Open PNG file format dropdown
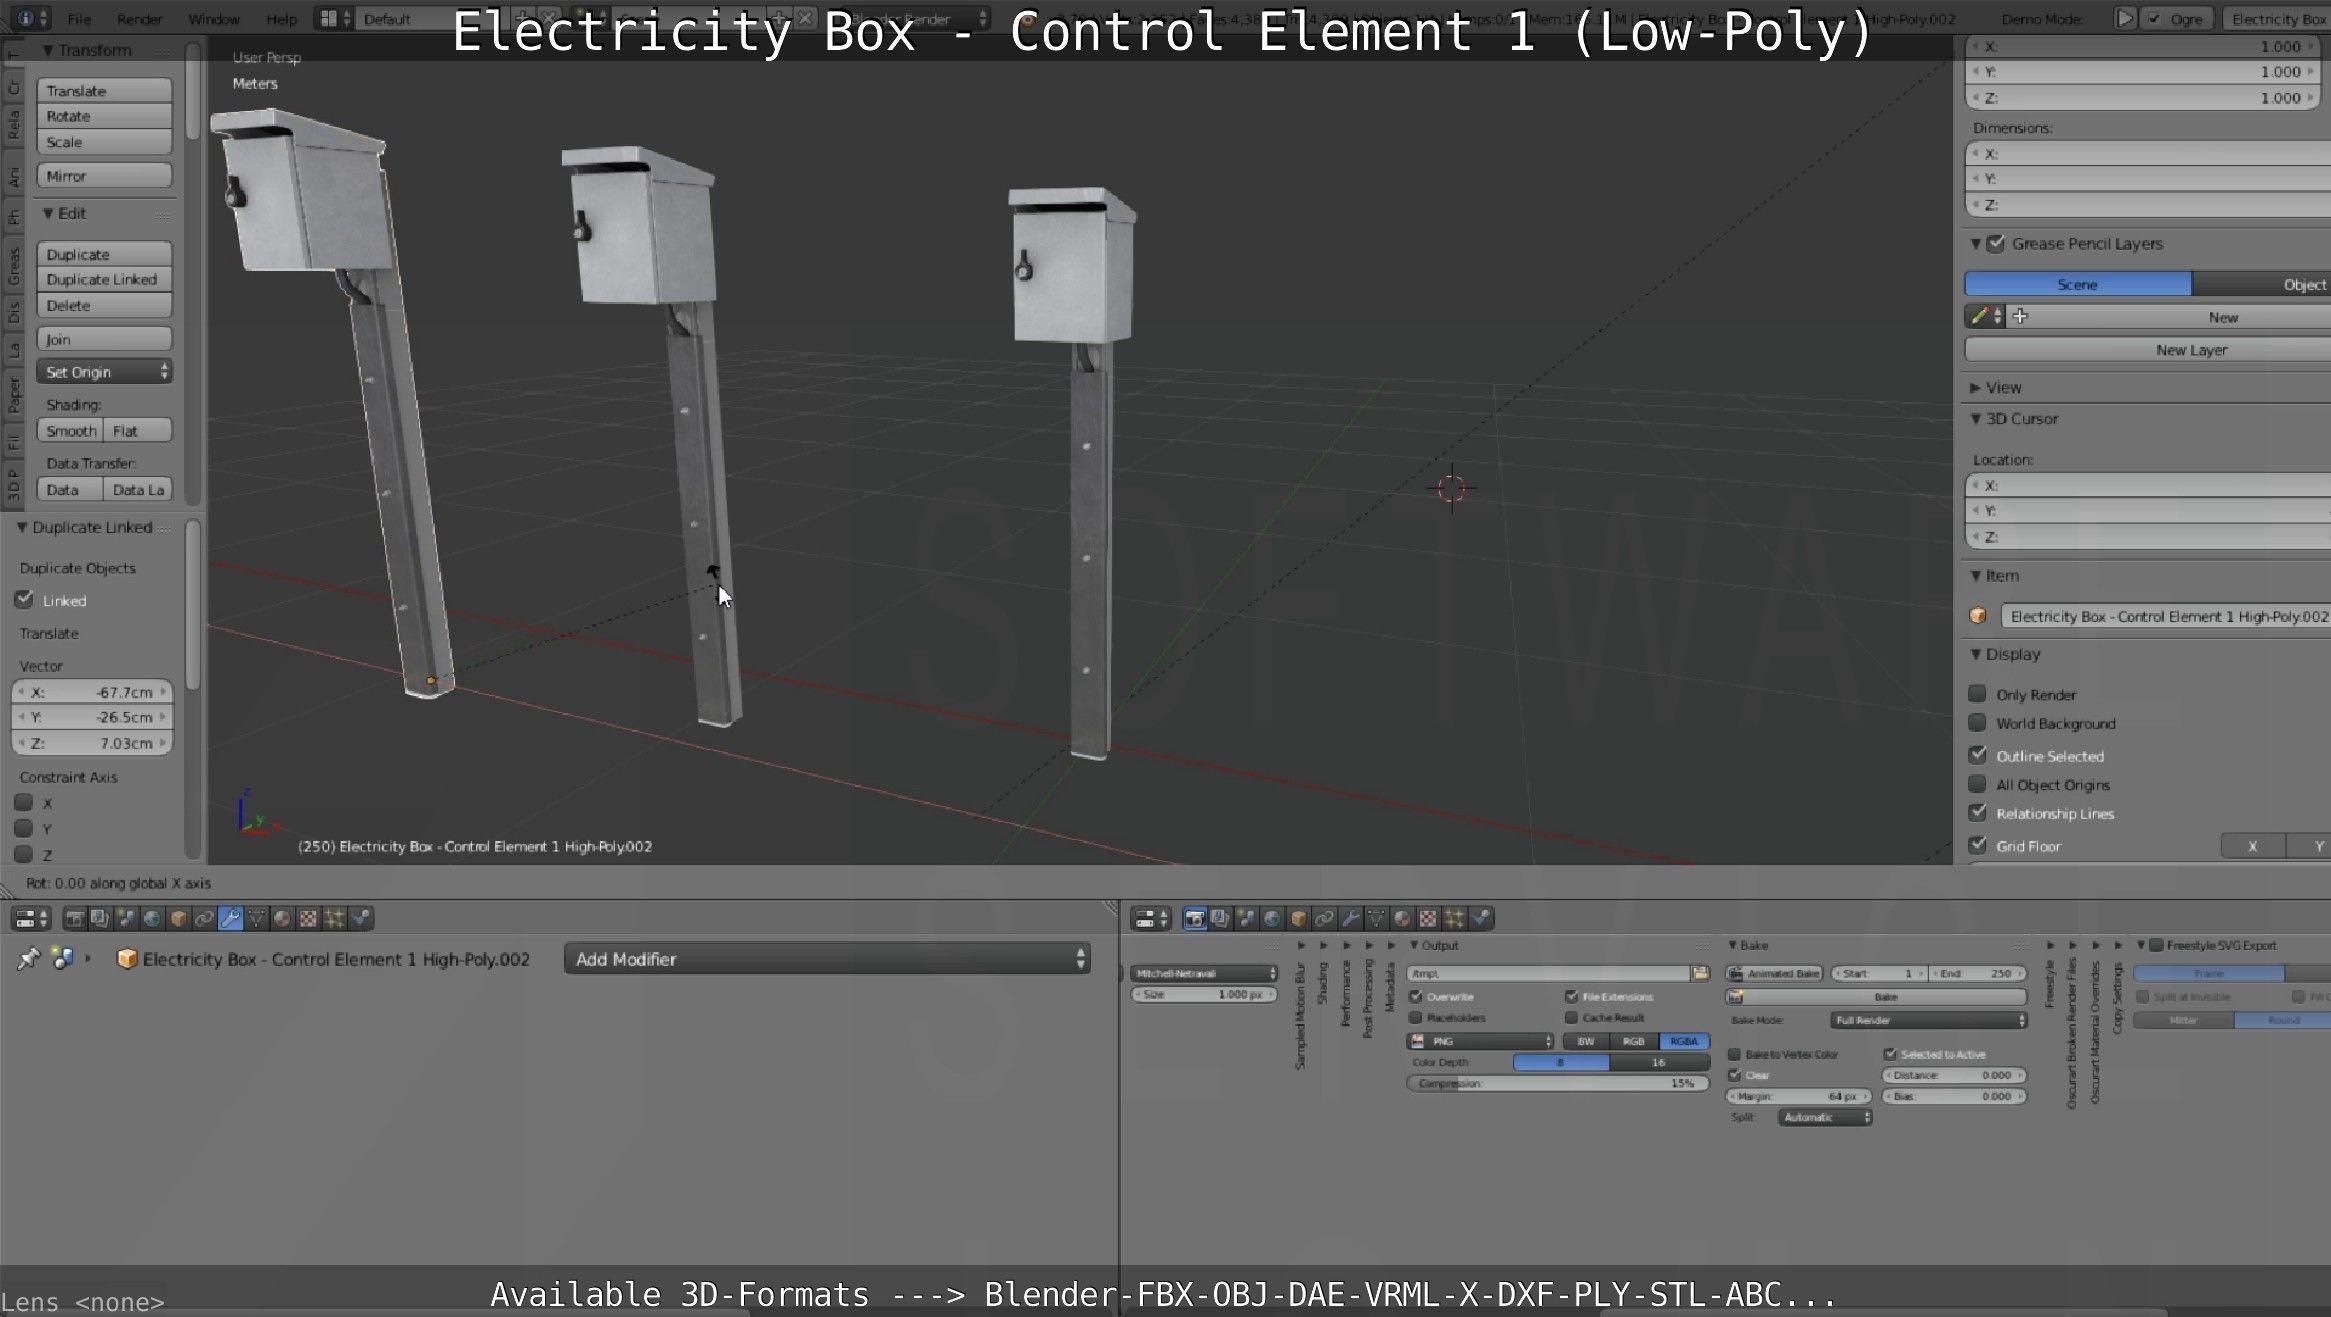 (x=1480, y=1041)
